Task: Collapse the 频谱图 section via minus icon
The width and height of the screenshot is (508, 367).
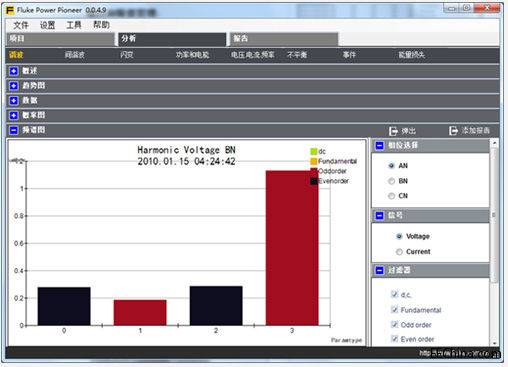Action: pos(14,130)
